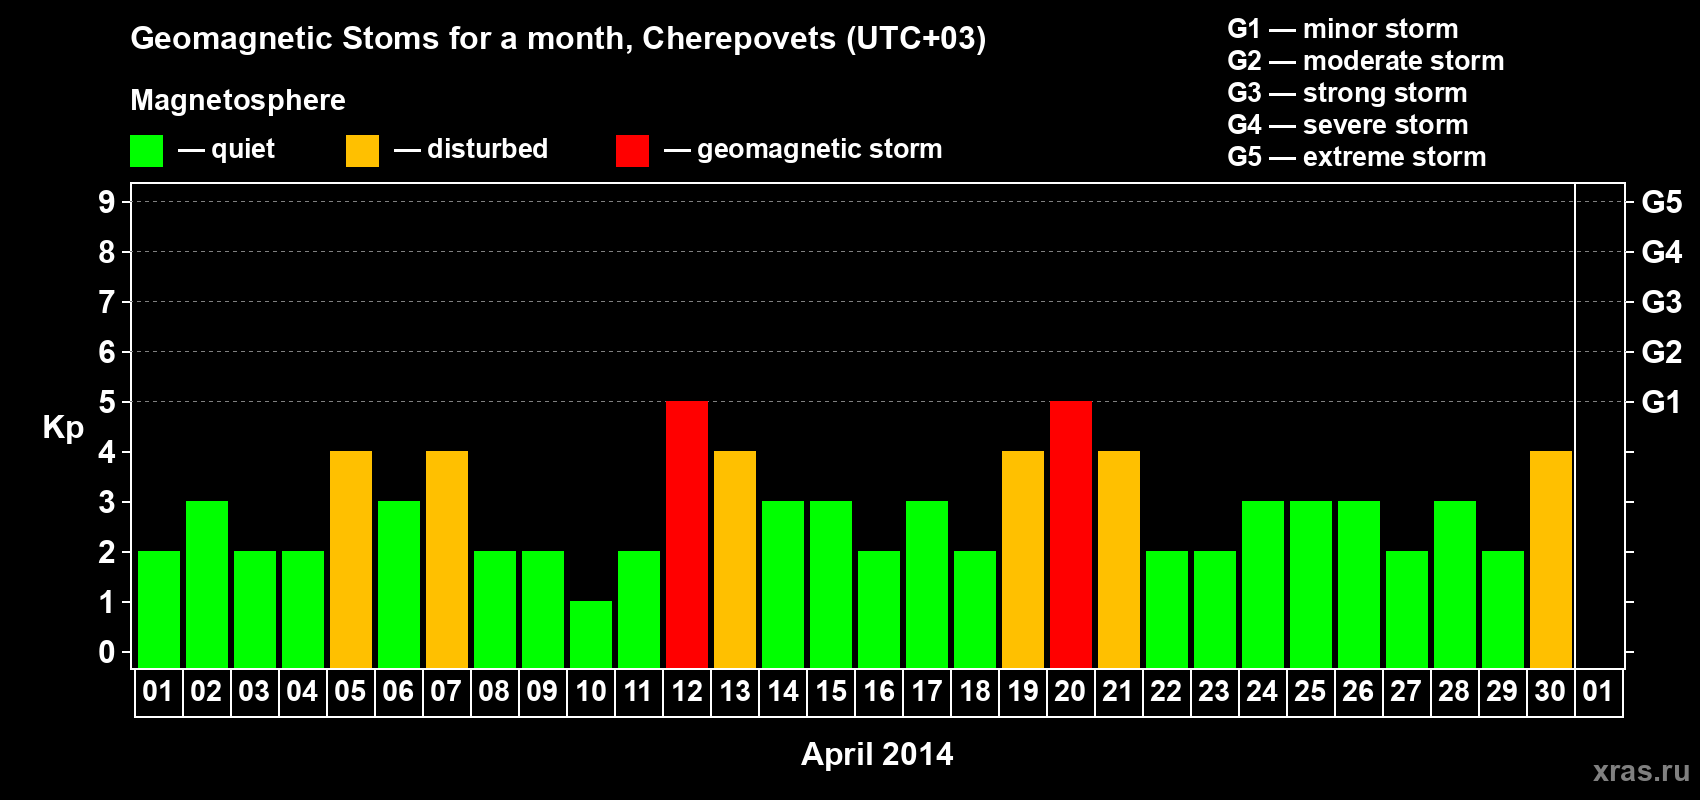Click date label 20 on the x-axis

pyautogui.click(x=1070, y=692)
